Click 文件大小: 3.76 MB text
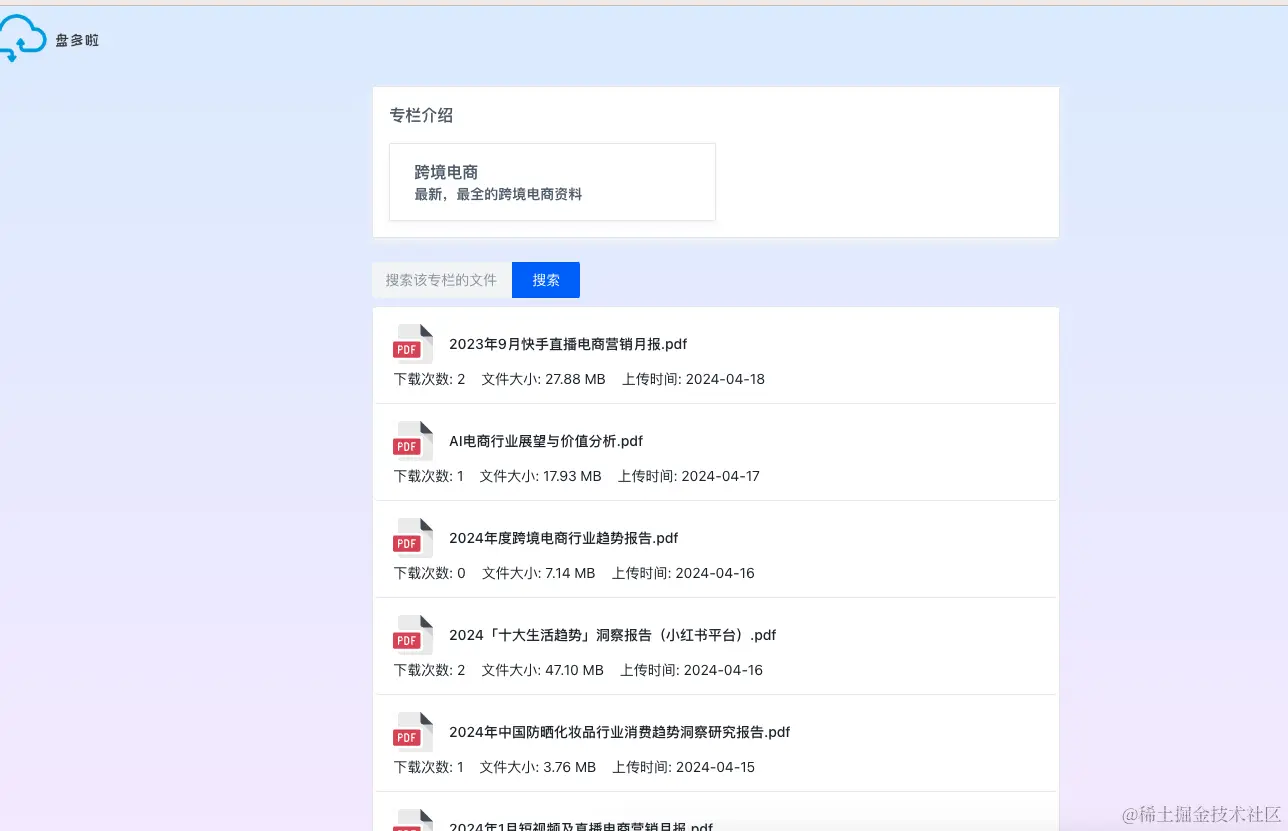This screenshot has height=831, width=1288. [538, 767]
